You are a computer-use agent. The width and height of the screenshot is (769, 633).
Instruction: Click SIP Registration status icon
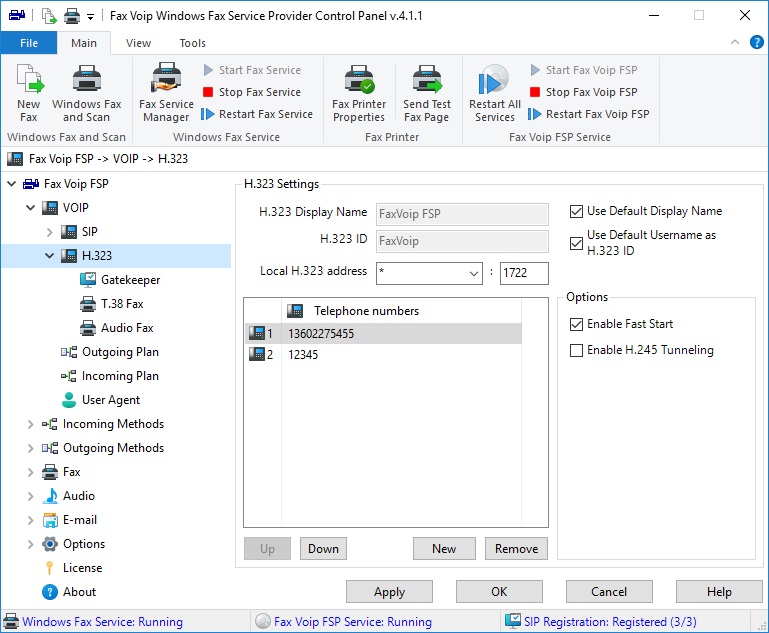(x=513, y=621)
